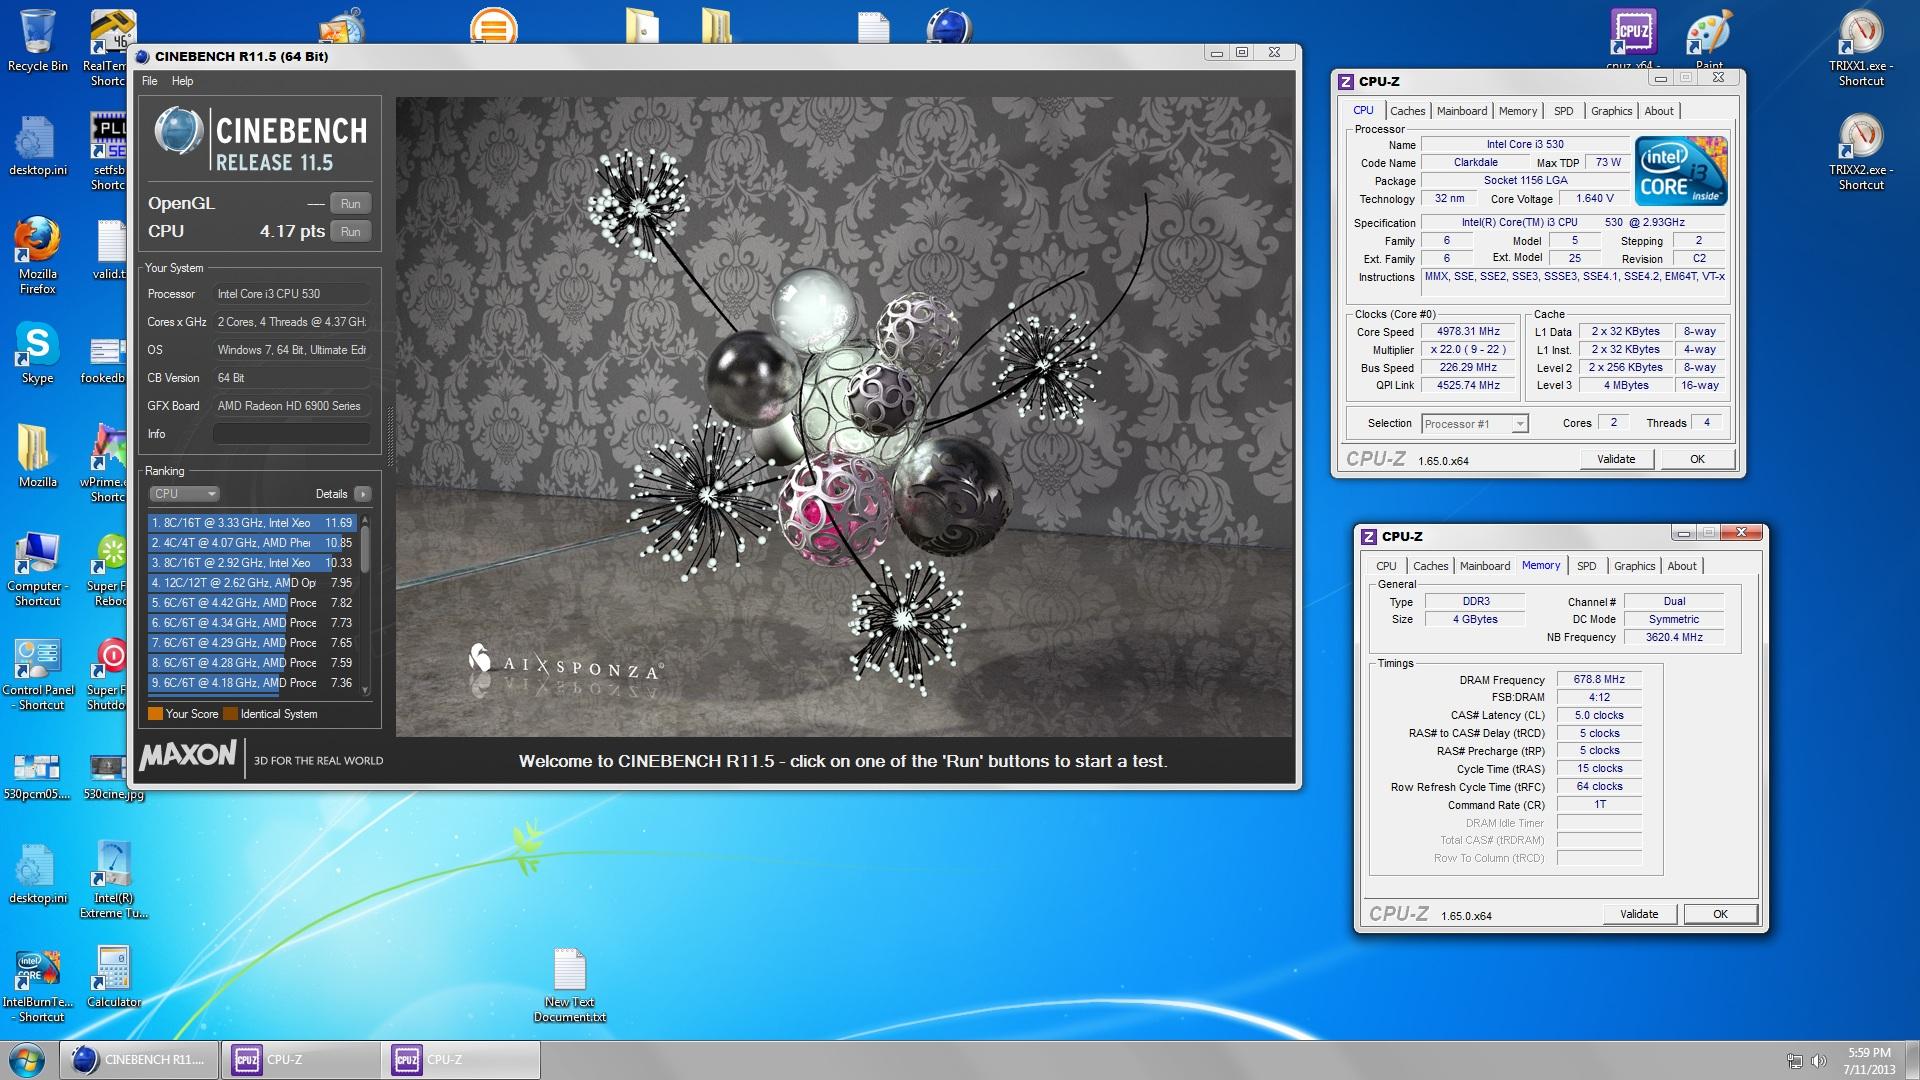
Task: Click the empty Info input field
Action: click(291, 434)
